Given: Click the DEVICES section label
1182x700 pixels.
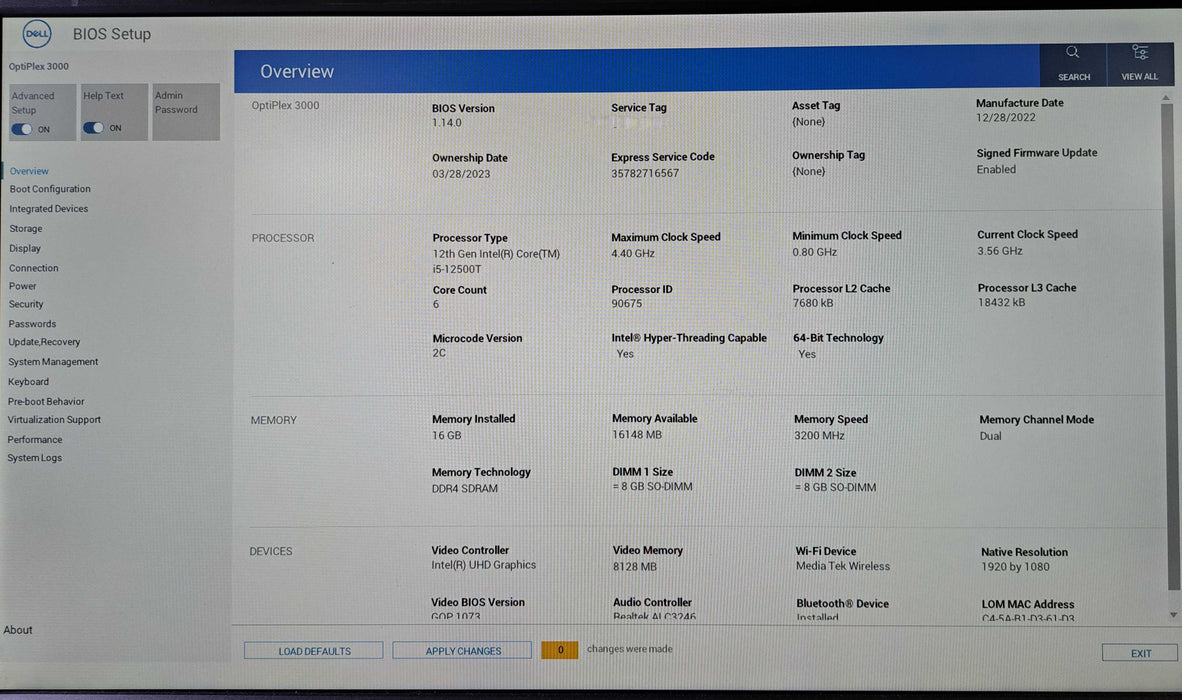Looking at the screenshot, I should click(271, 552).
